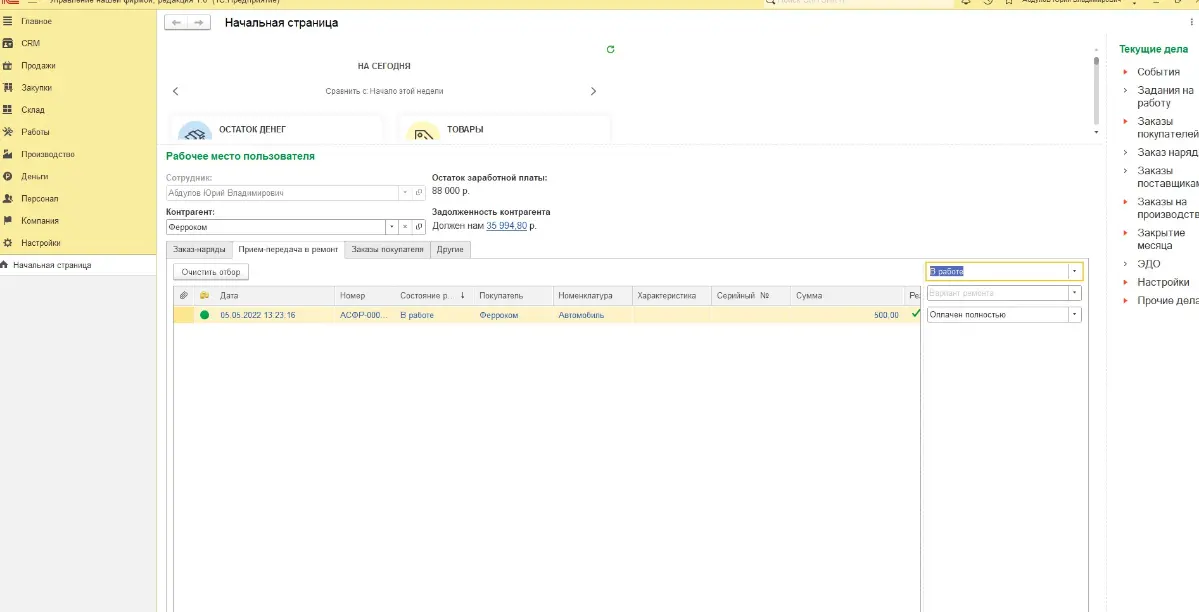Switch to the Заказ-наряды tab
Viewport: 1199px width, 612px height.
(x=198, y=249)
